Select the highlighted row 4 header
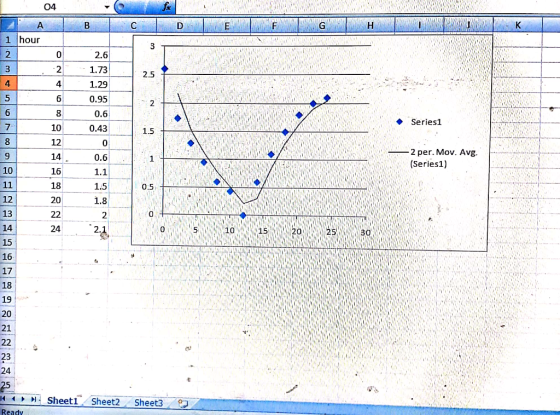The width and height of the screenshot is (560, 415). (x=8, y=84)
